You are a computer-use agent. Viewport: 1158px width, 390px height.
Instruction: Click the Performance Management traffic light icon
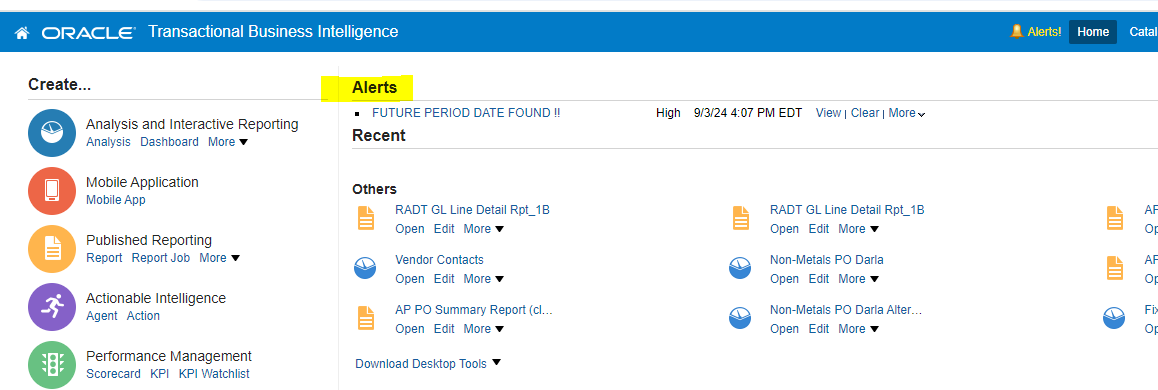(52, 365)
